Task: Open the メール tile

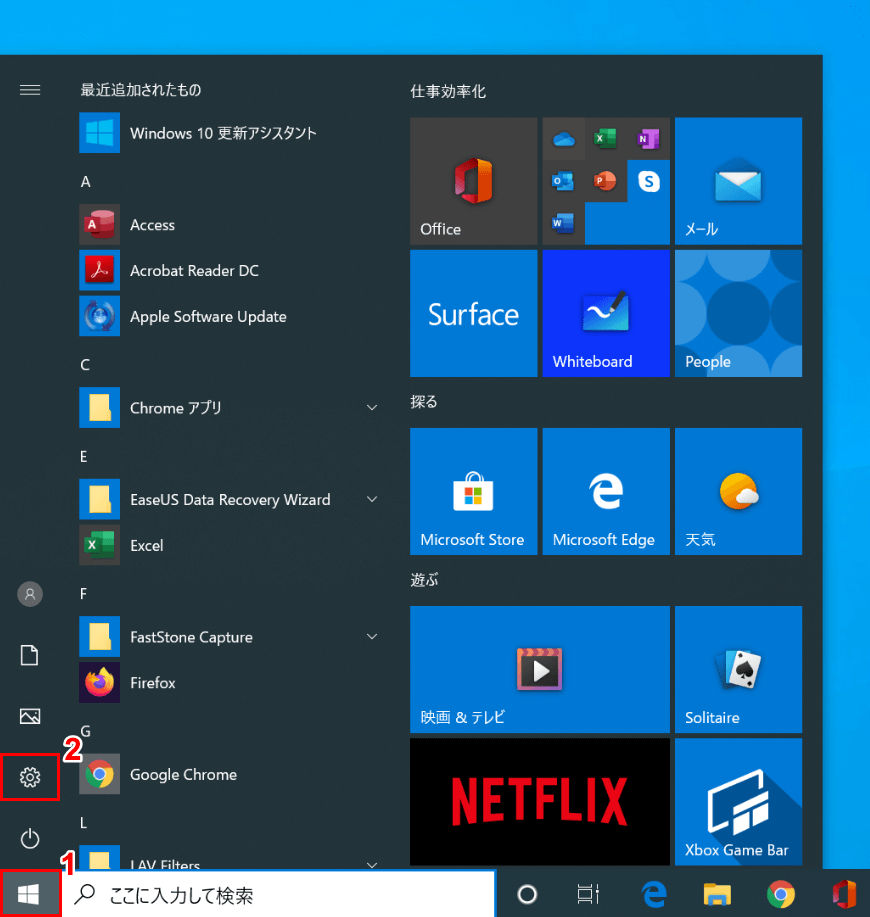Action: coord(738,181)
